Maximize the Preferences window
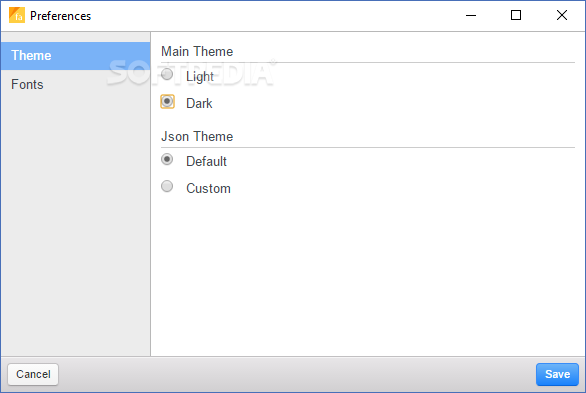The height and width of the screenshot is (393, 586). (516, 16)
